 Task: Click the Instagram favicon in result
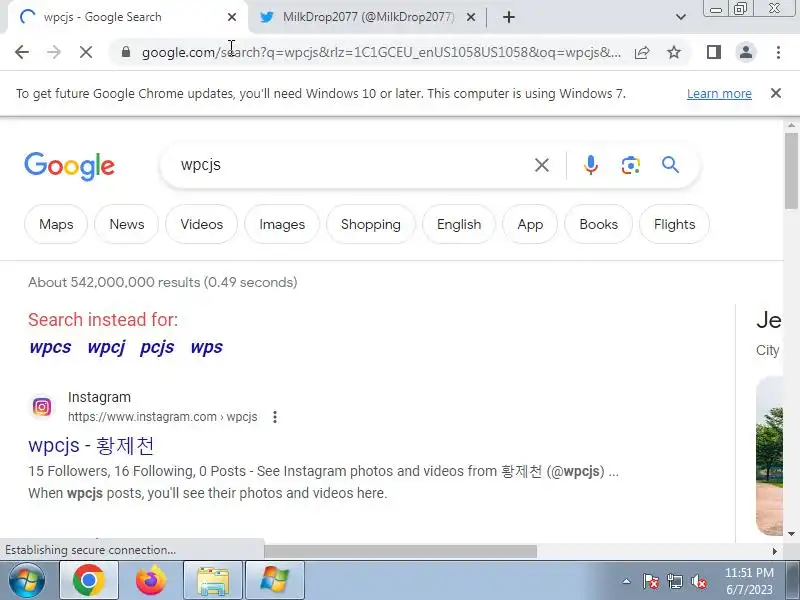[x=42, y=407]
